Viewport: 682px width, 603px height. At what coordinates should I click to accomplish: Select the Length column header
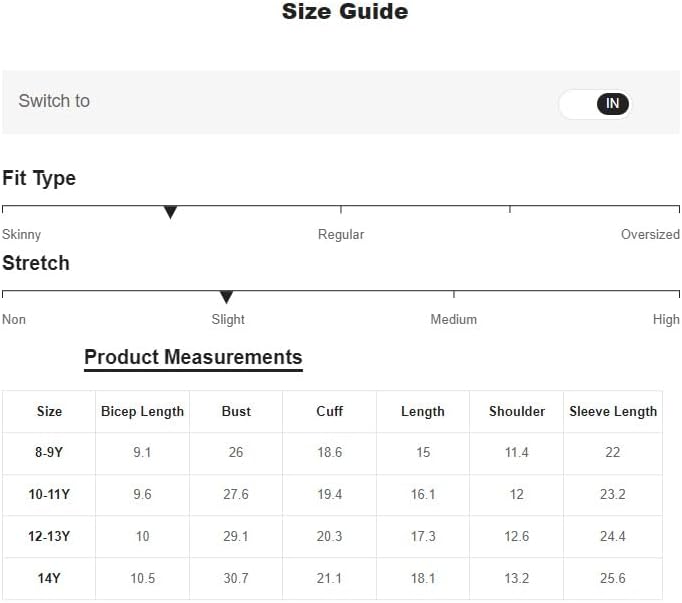coord(422,411)
